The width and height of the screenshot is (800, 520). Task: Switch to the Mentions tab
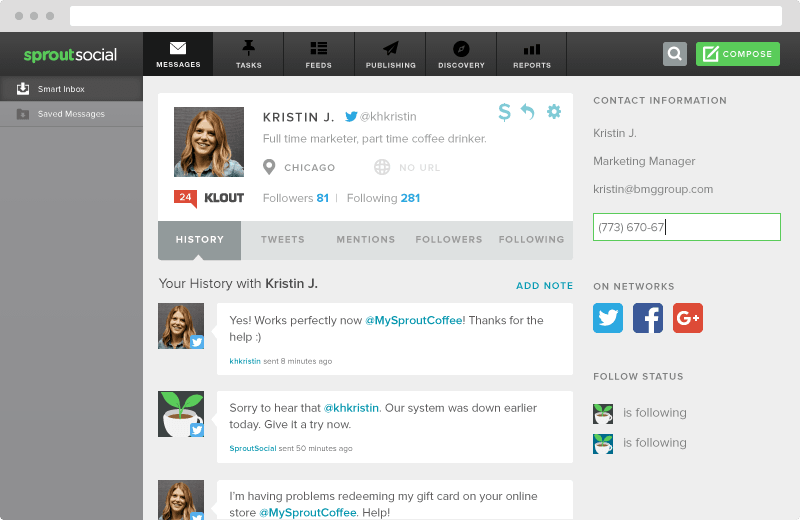click(366, 240)
